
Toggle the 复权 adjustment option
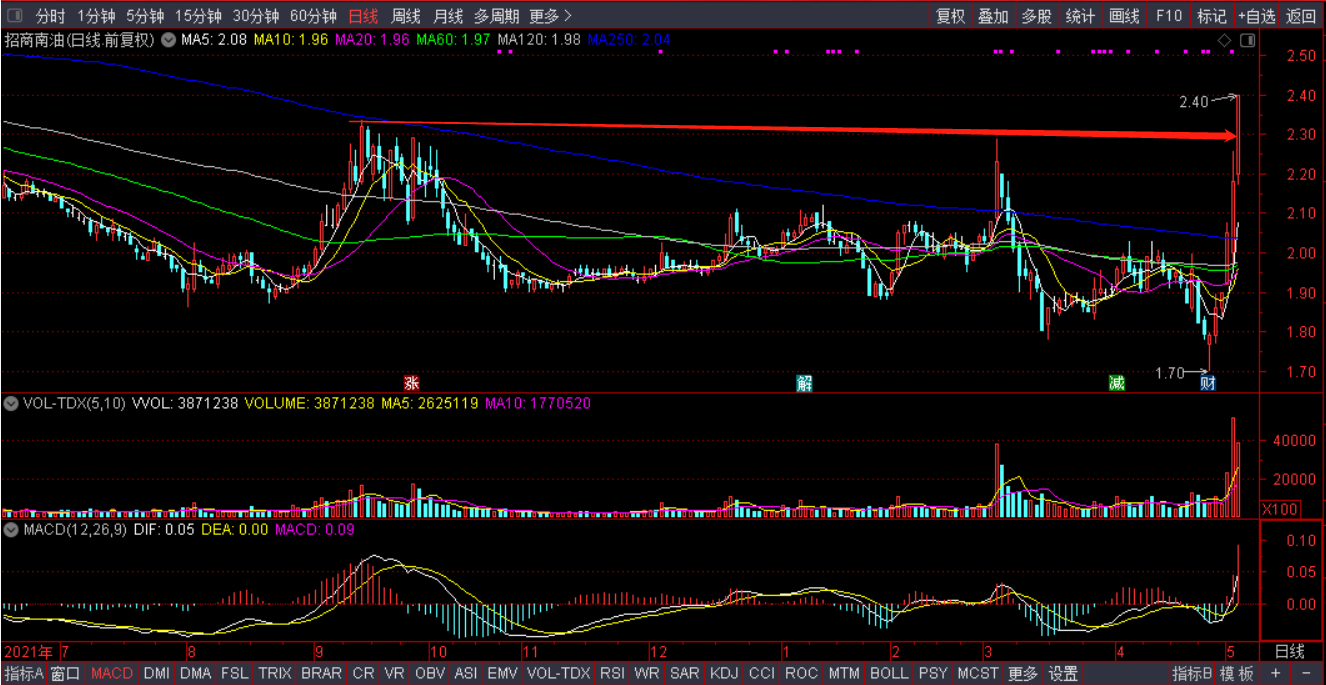[950, 16]
